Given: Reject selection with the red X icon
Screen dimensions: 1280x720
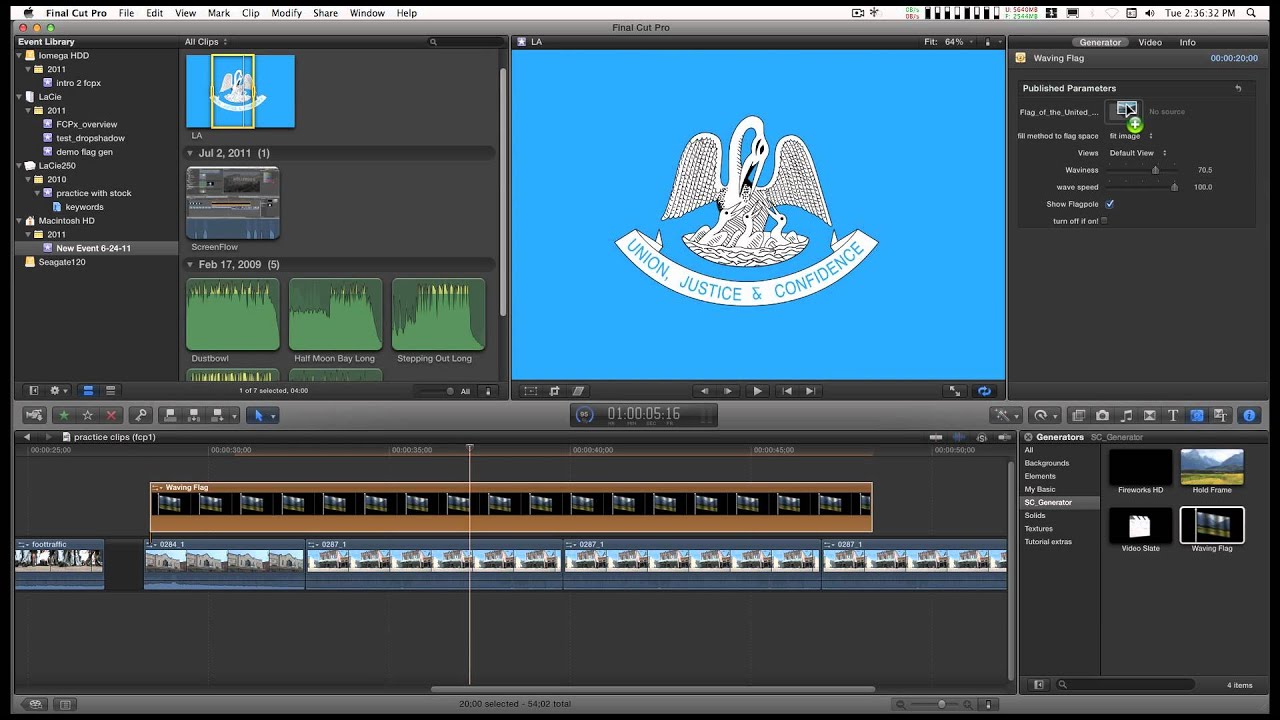Looking at the screenshot, I should [x=111, y=415].
